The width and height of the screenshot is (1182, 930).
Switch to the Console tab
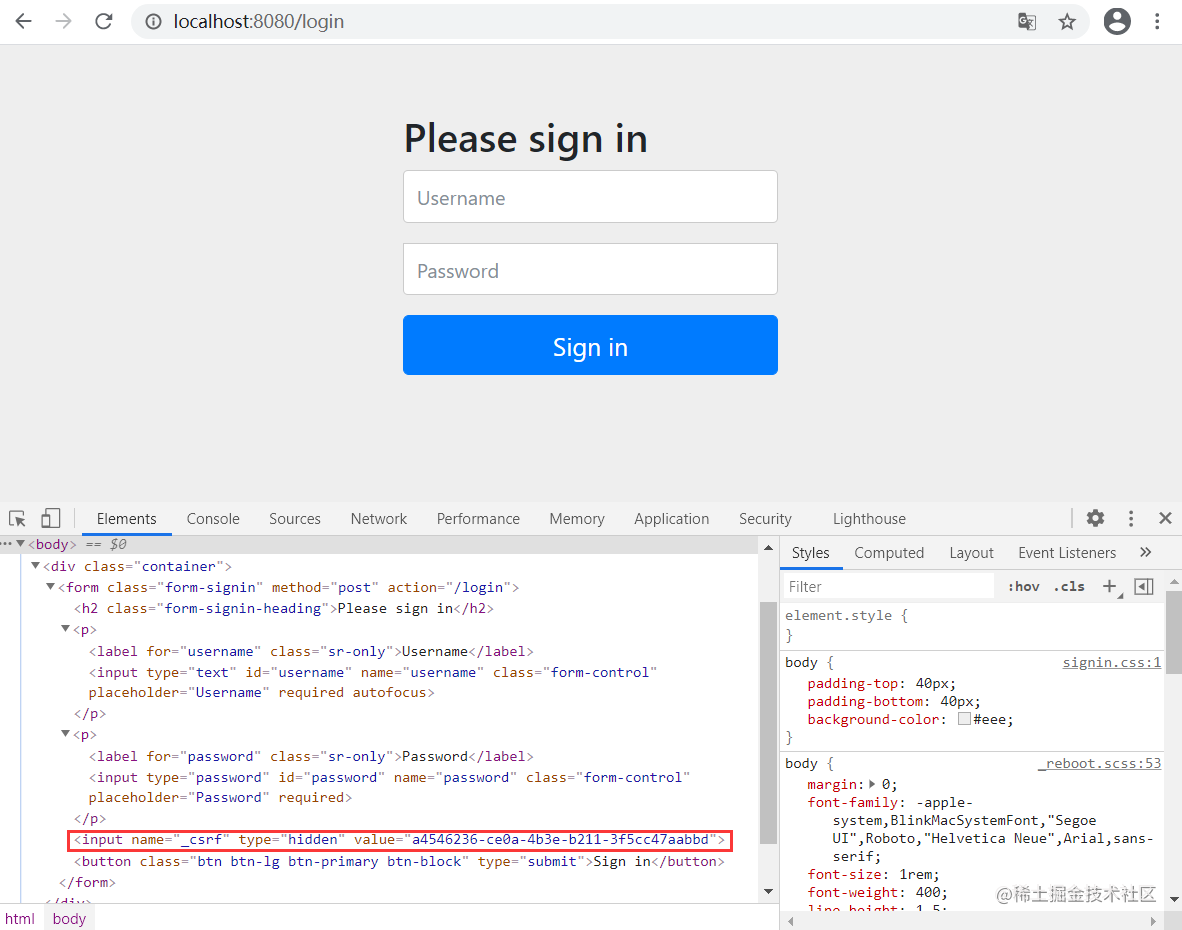(x=213, y=519)
